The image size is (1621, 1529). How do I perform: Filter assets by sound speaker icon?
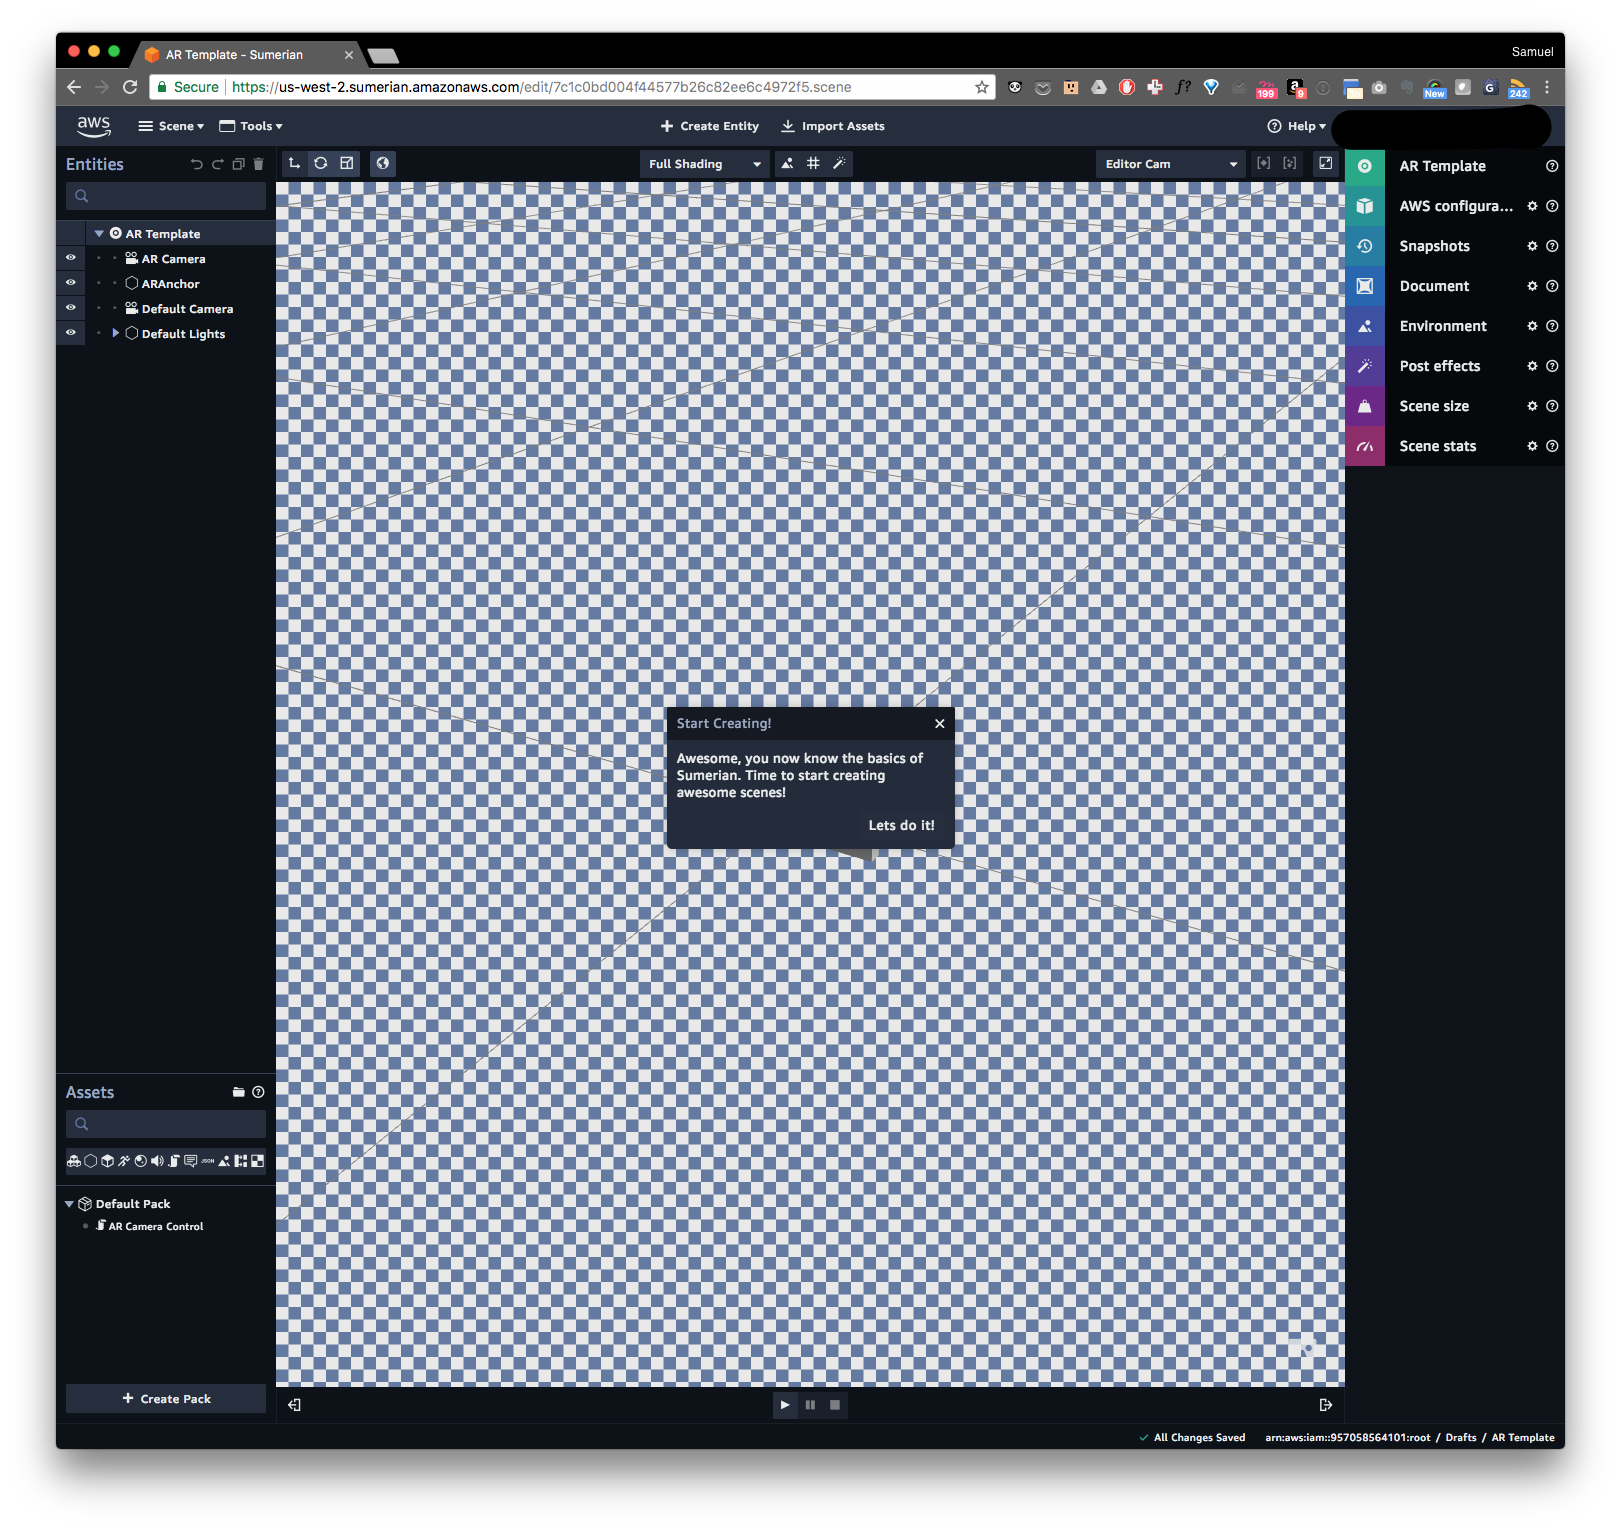click(x=157, y=1161)
